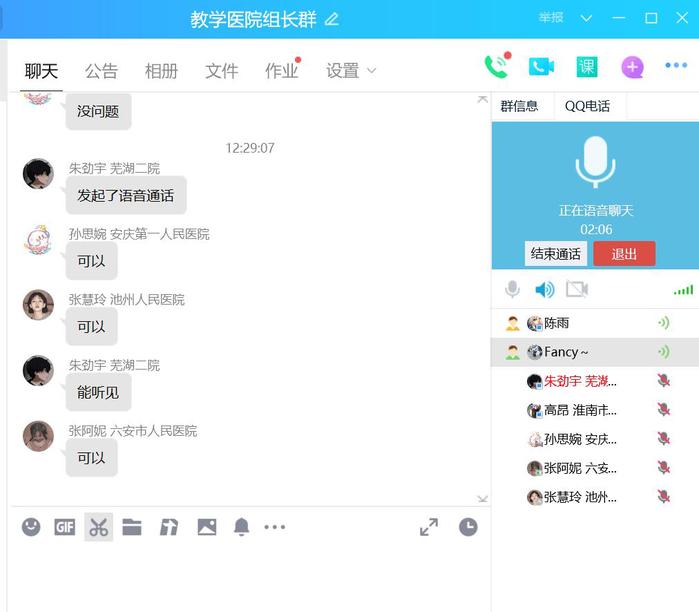Toggle mute for 朱劲宇 in call list
699x612 pixels.
664,381
